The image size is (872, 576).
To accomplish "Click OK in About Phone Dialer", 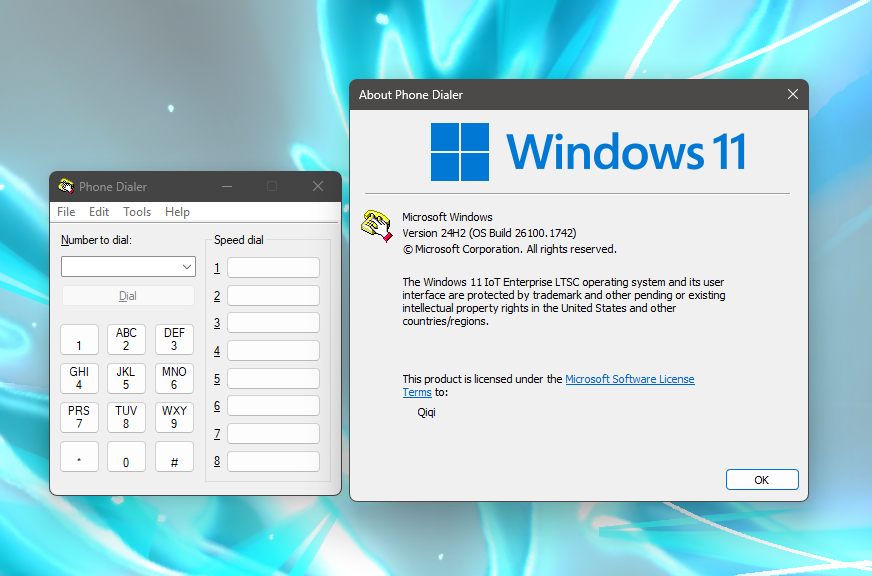I will coord(762,480).
